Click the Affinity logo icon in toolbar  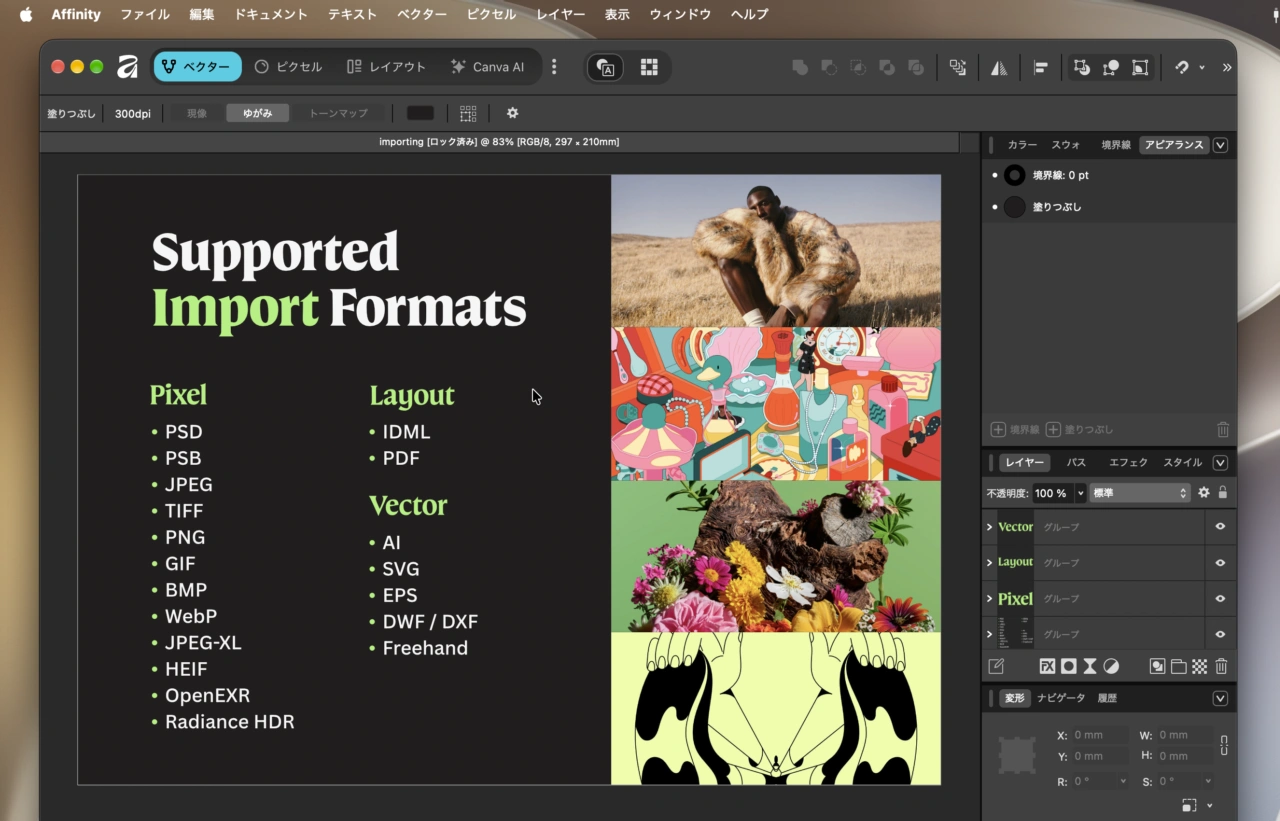pyautogui.click(x=127, y=67)
